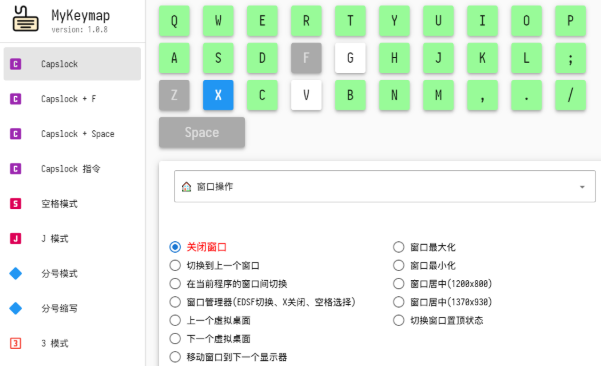This screenshot has width=601, height=366.
Task: Choose the 窗口管理器 radio option
Action: point(175,302)
